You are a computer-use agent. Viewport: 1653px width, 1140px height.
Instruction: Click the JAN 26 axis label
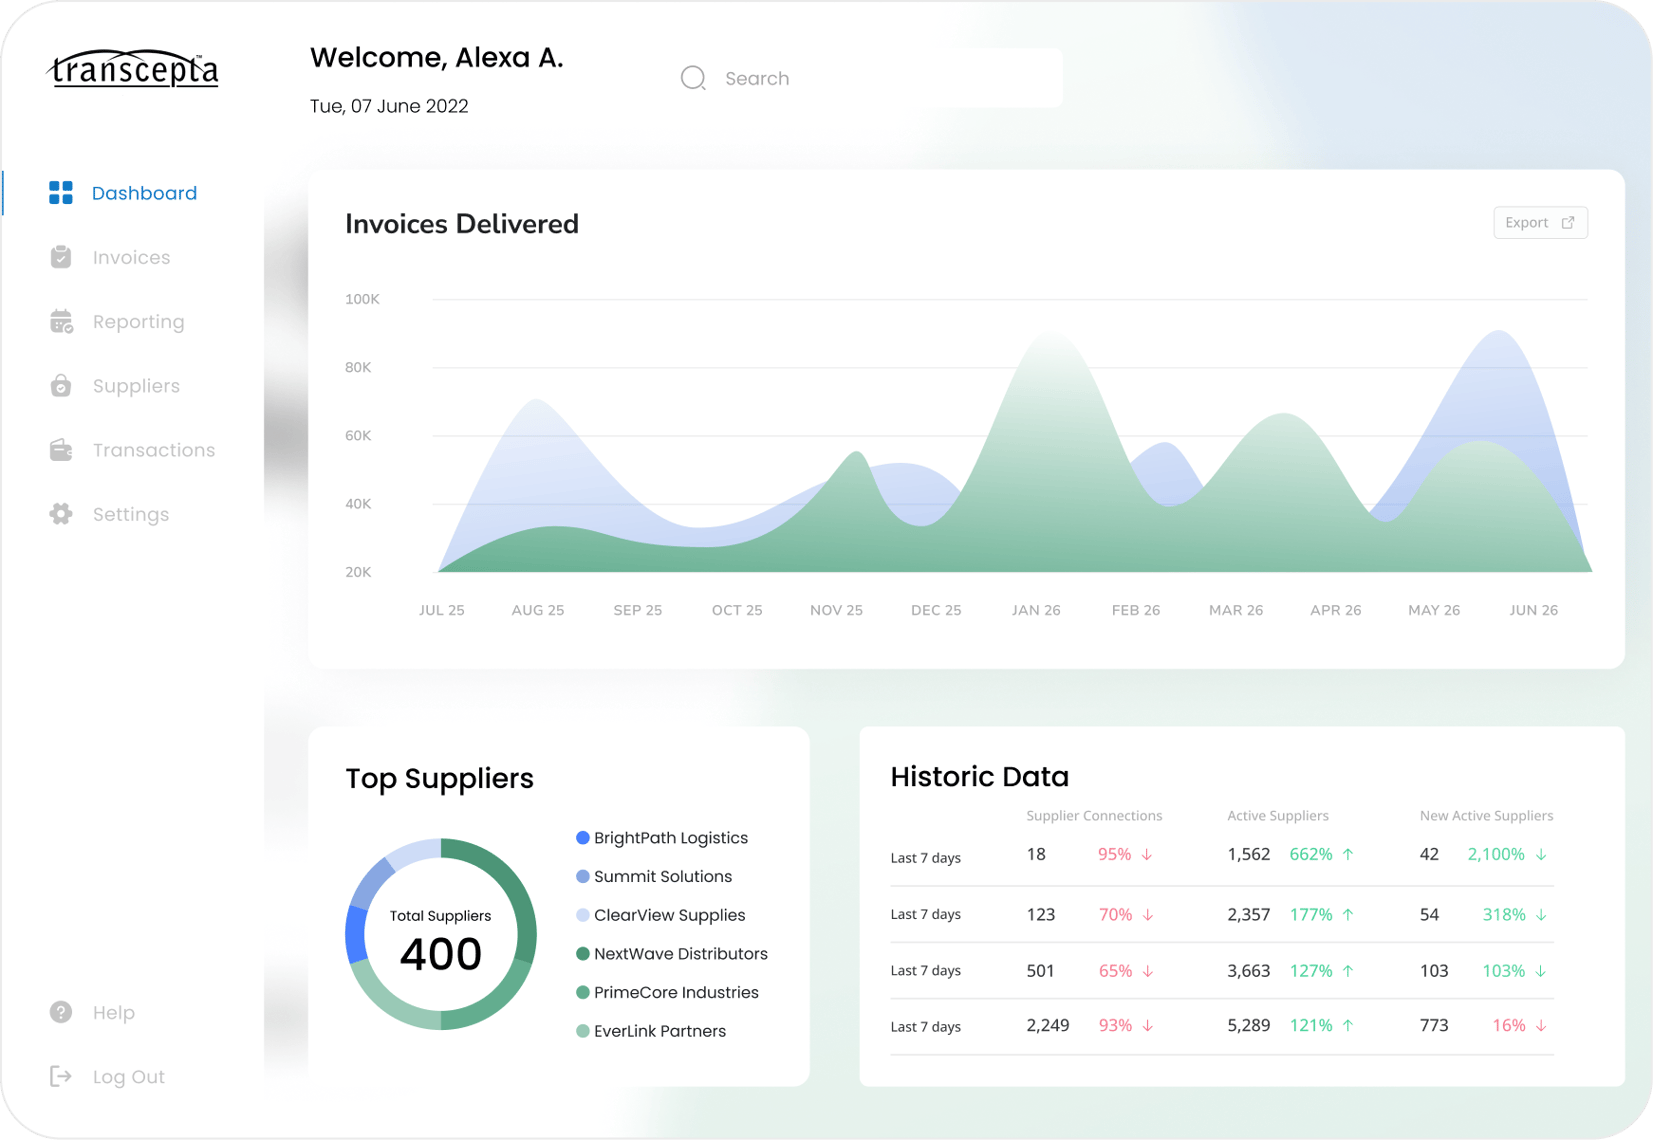1036,609
